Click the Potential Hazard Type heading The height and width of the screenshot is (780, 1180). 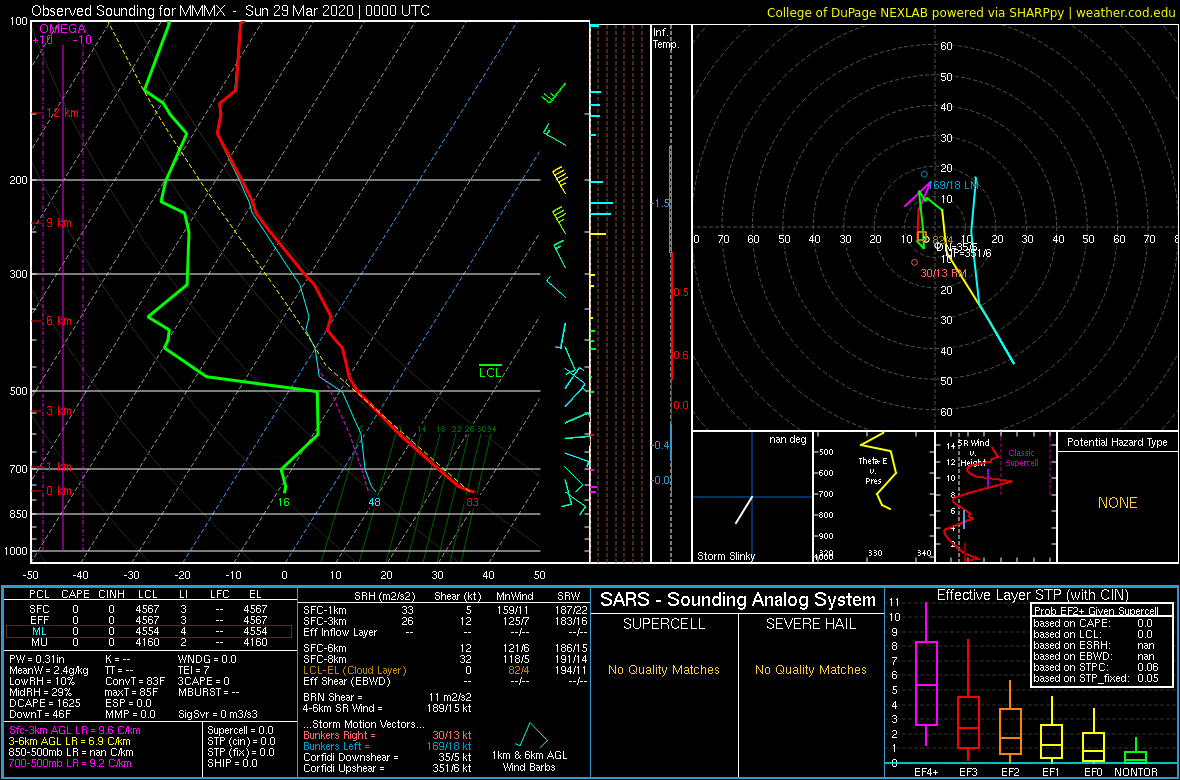coord(1117,443)
